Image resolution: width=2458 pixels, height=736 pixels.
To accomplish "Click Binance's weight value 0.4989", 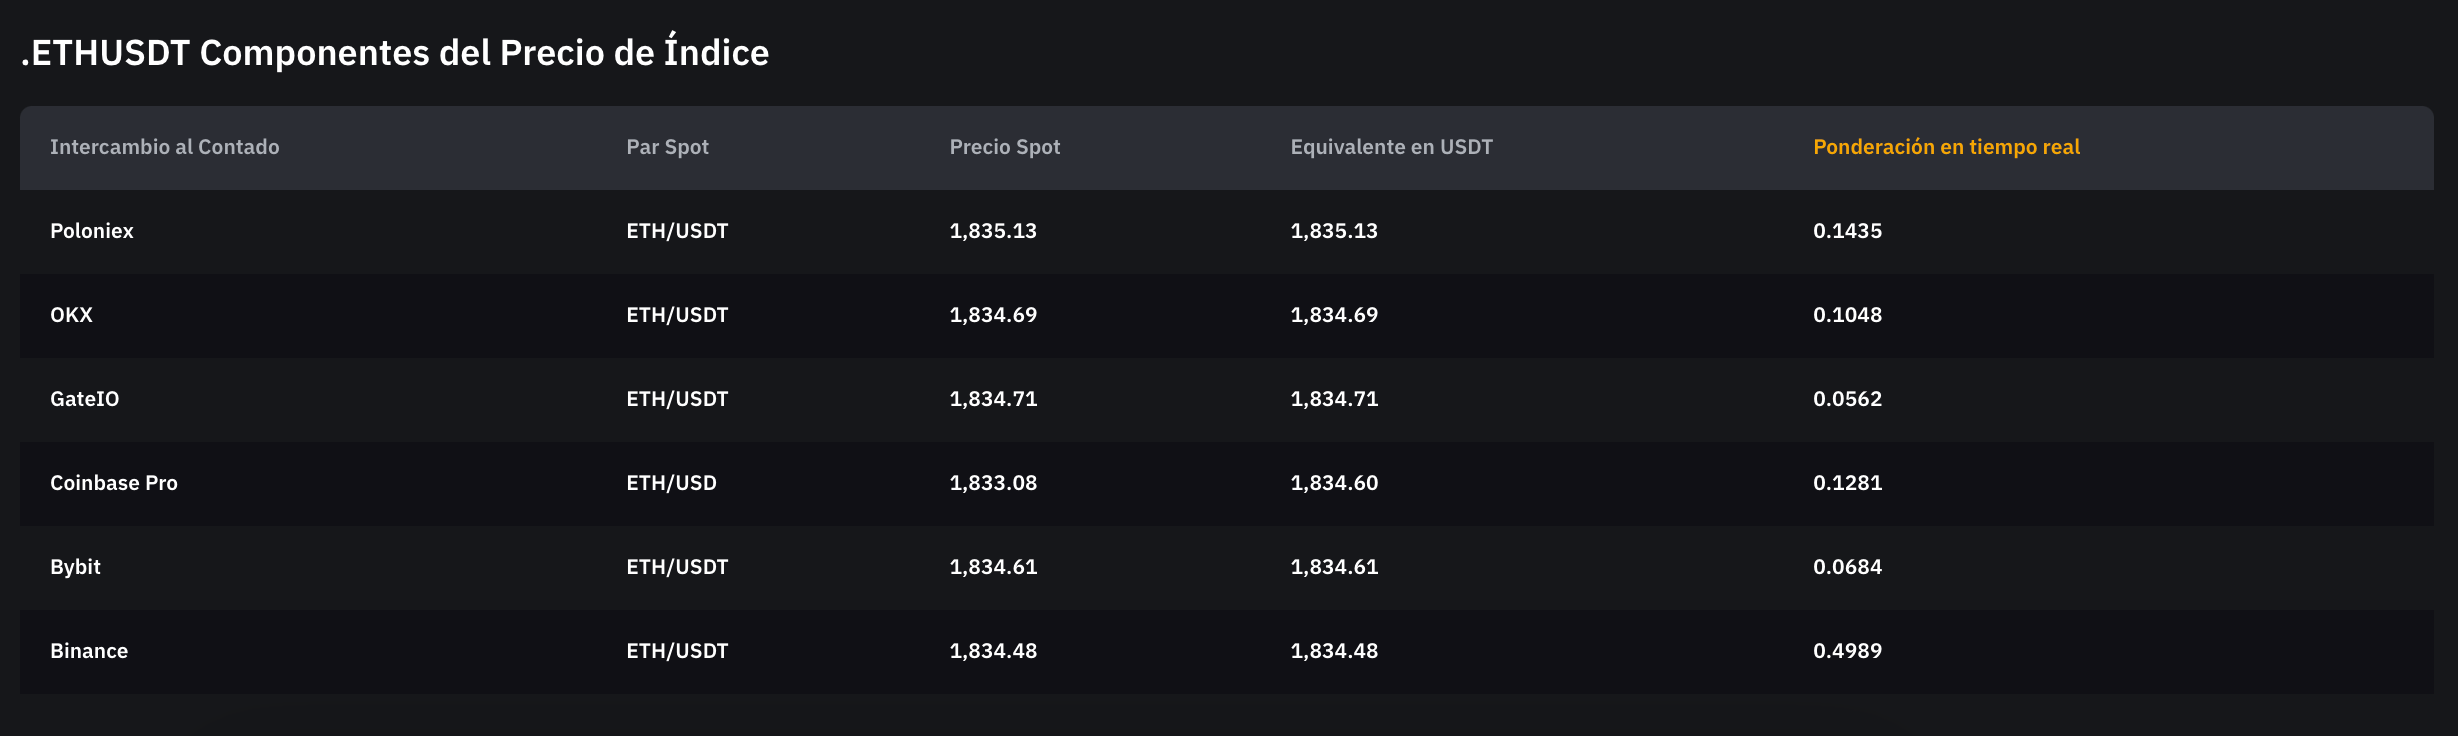I will [1847, 651].
